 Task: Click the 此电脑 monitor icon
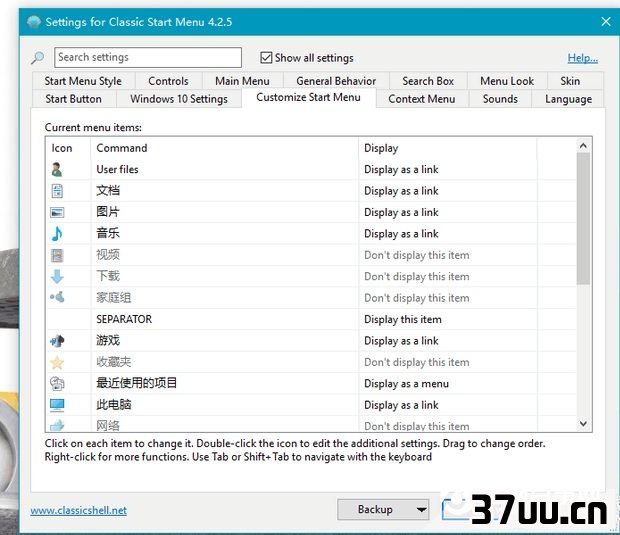(x=57, y=405)
